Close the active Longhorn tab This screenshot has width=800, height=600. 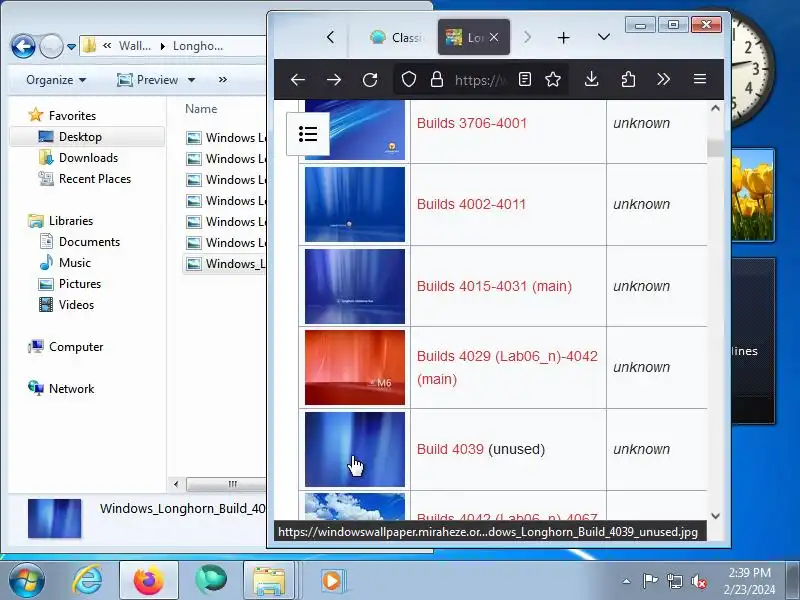[494, 37]
